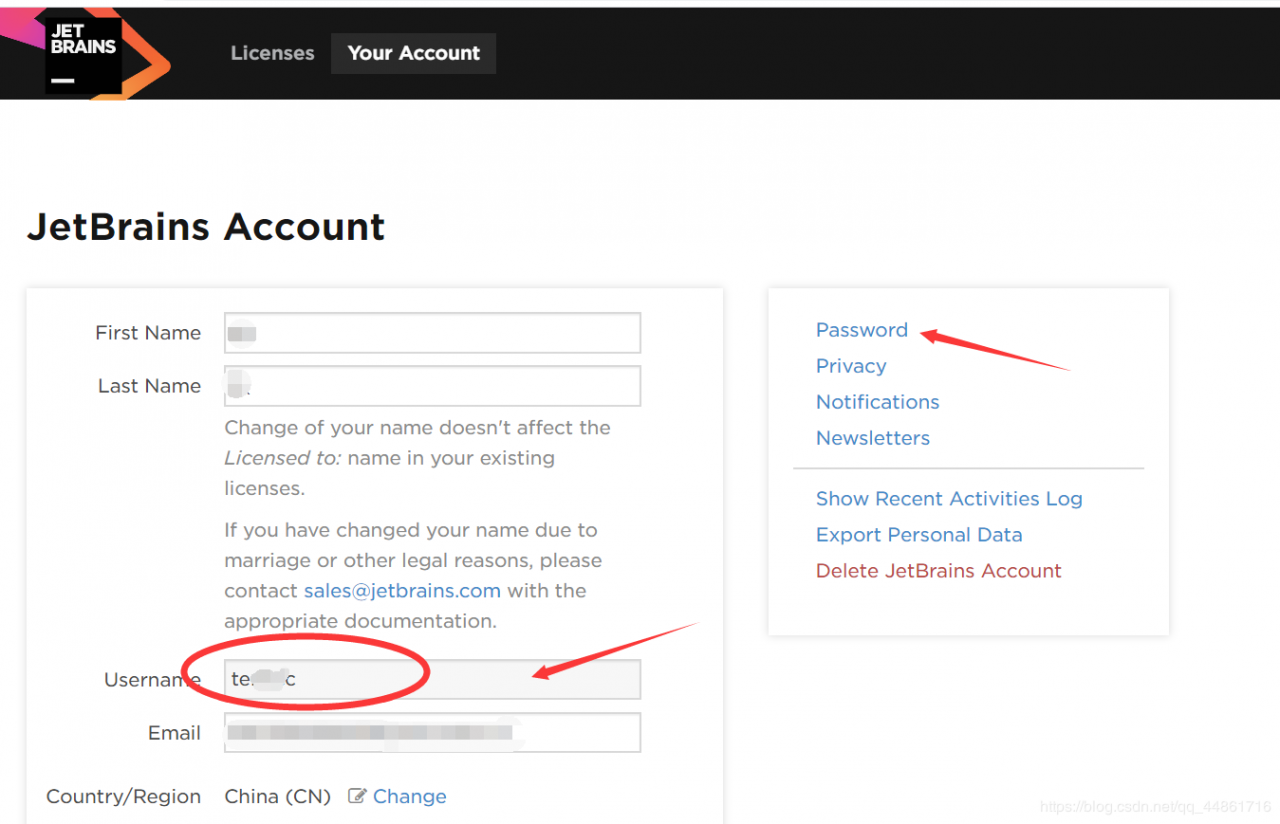Focus the Last Name input field
1280x824 pixels.
tap(432, 386)
